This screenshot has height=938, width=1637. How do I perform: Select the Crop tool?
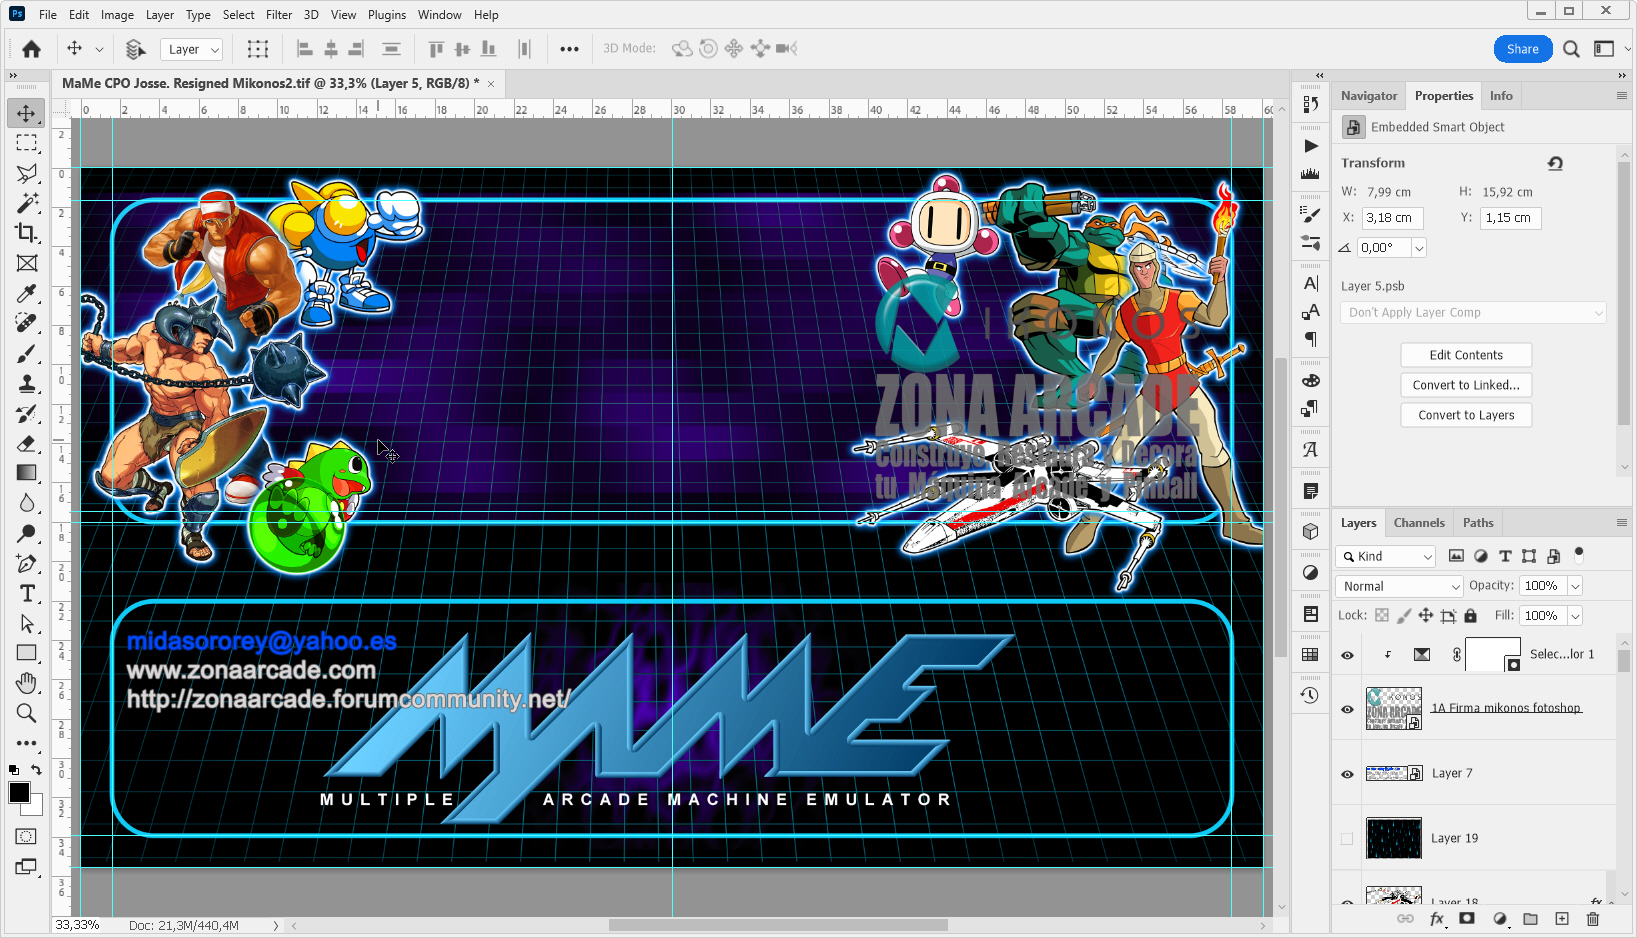tap(26, 233)
